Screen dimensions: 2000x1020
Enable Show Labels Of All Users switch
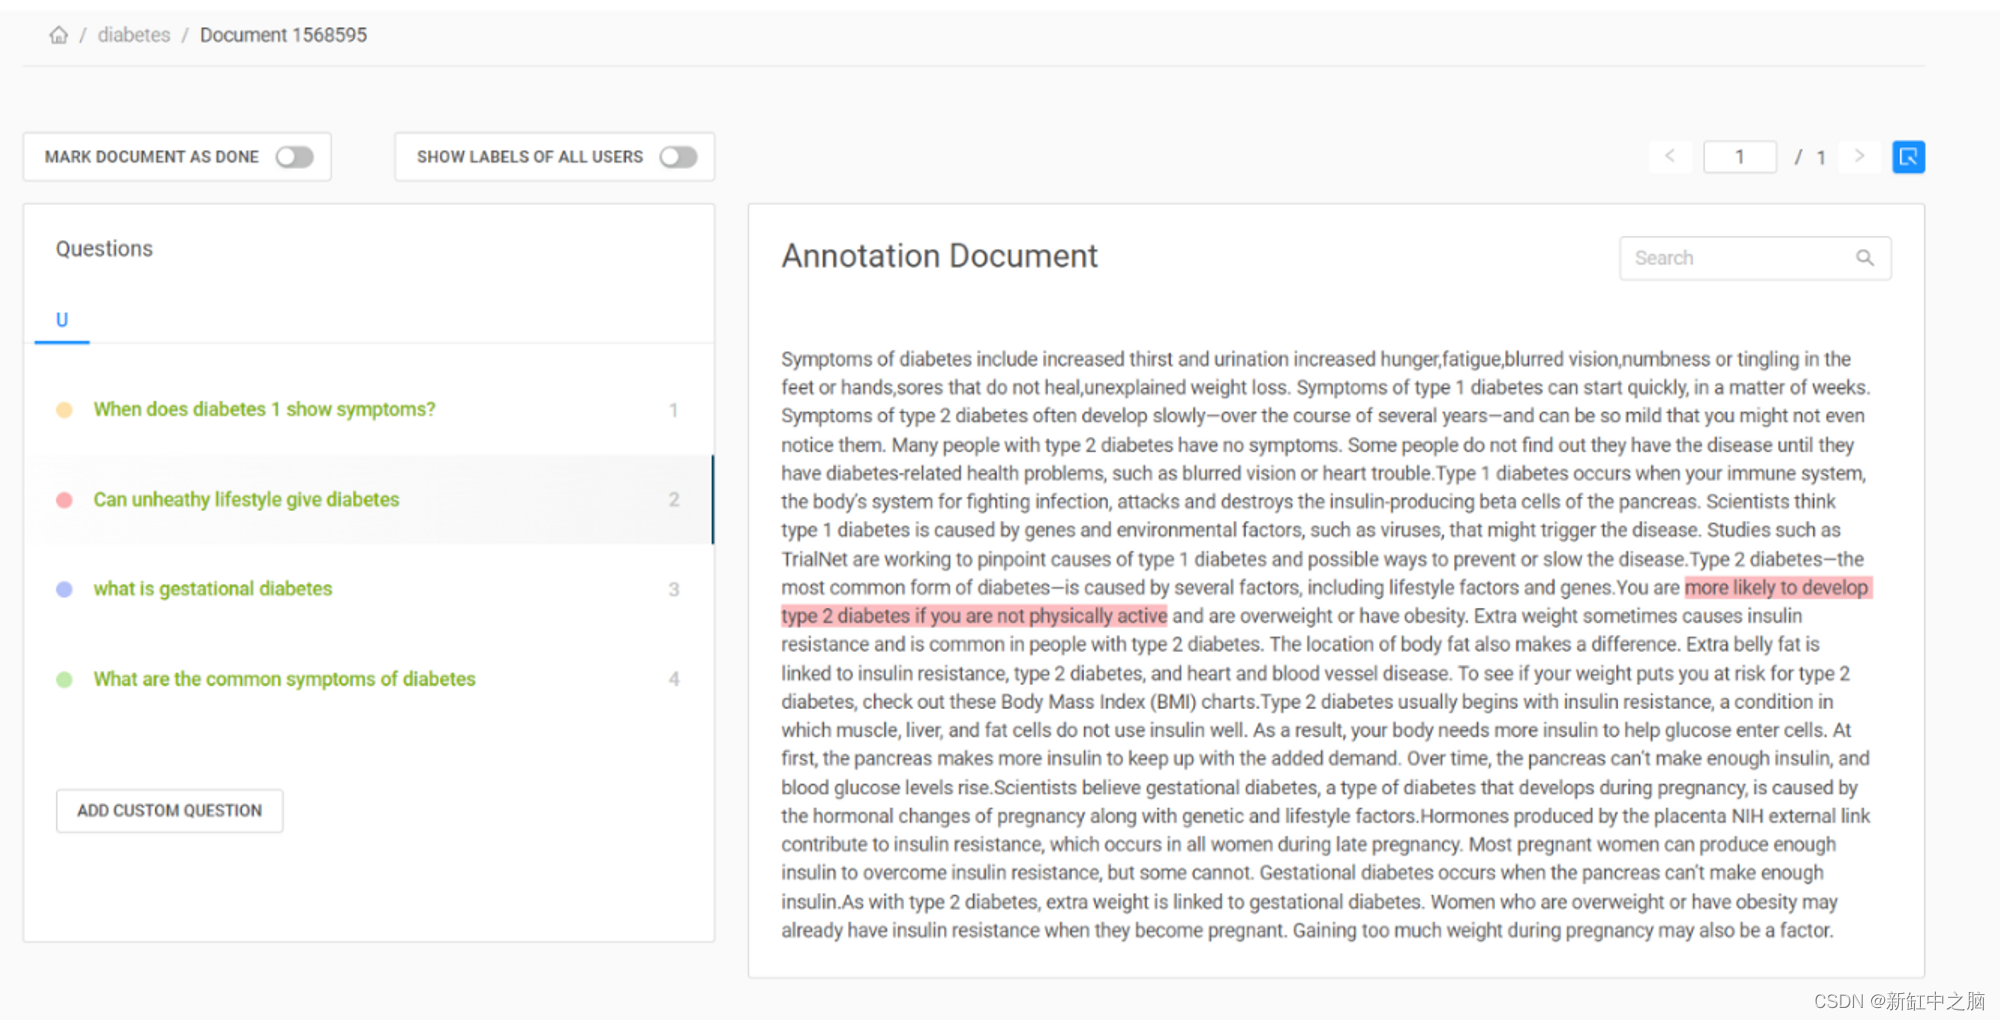[x=678, y=157]
